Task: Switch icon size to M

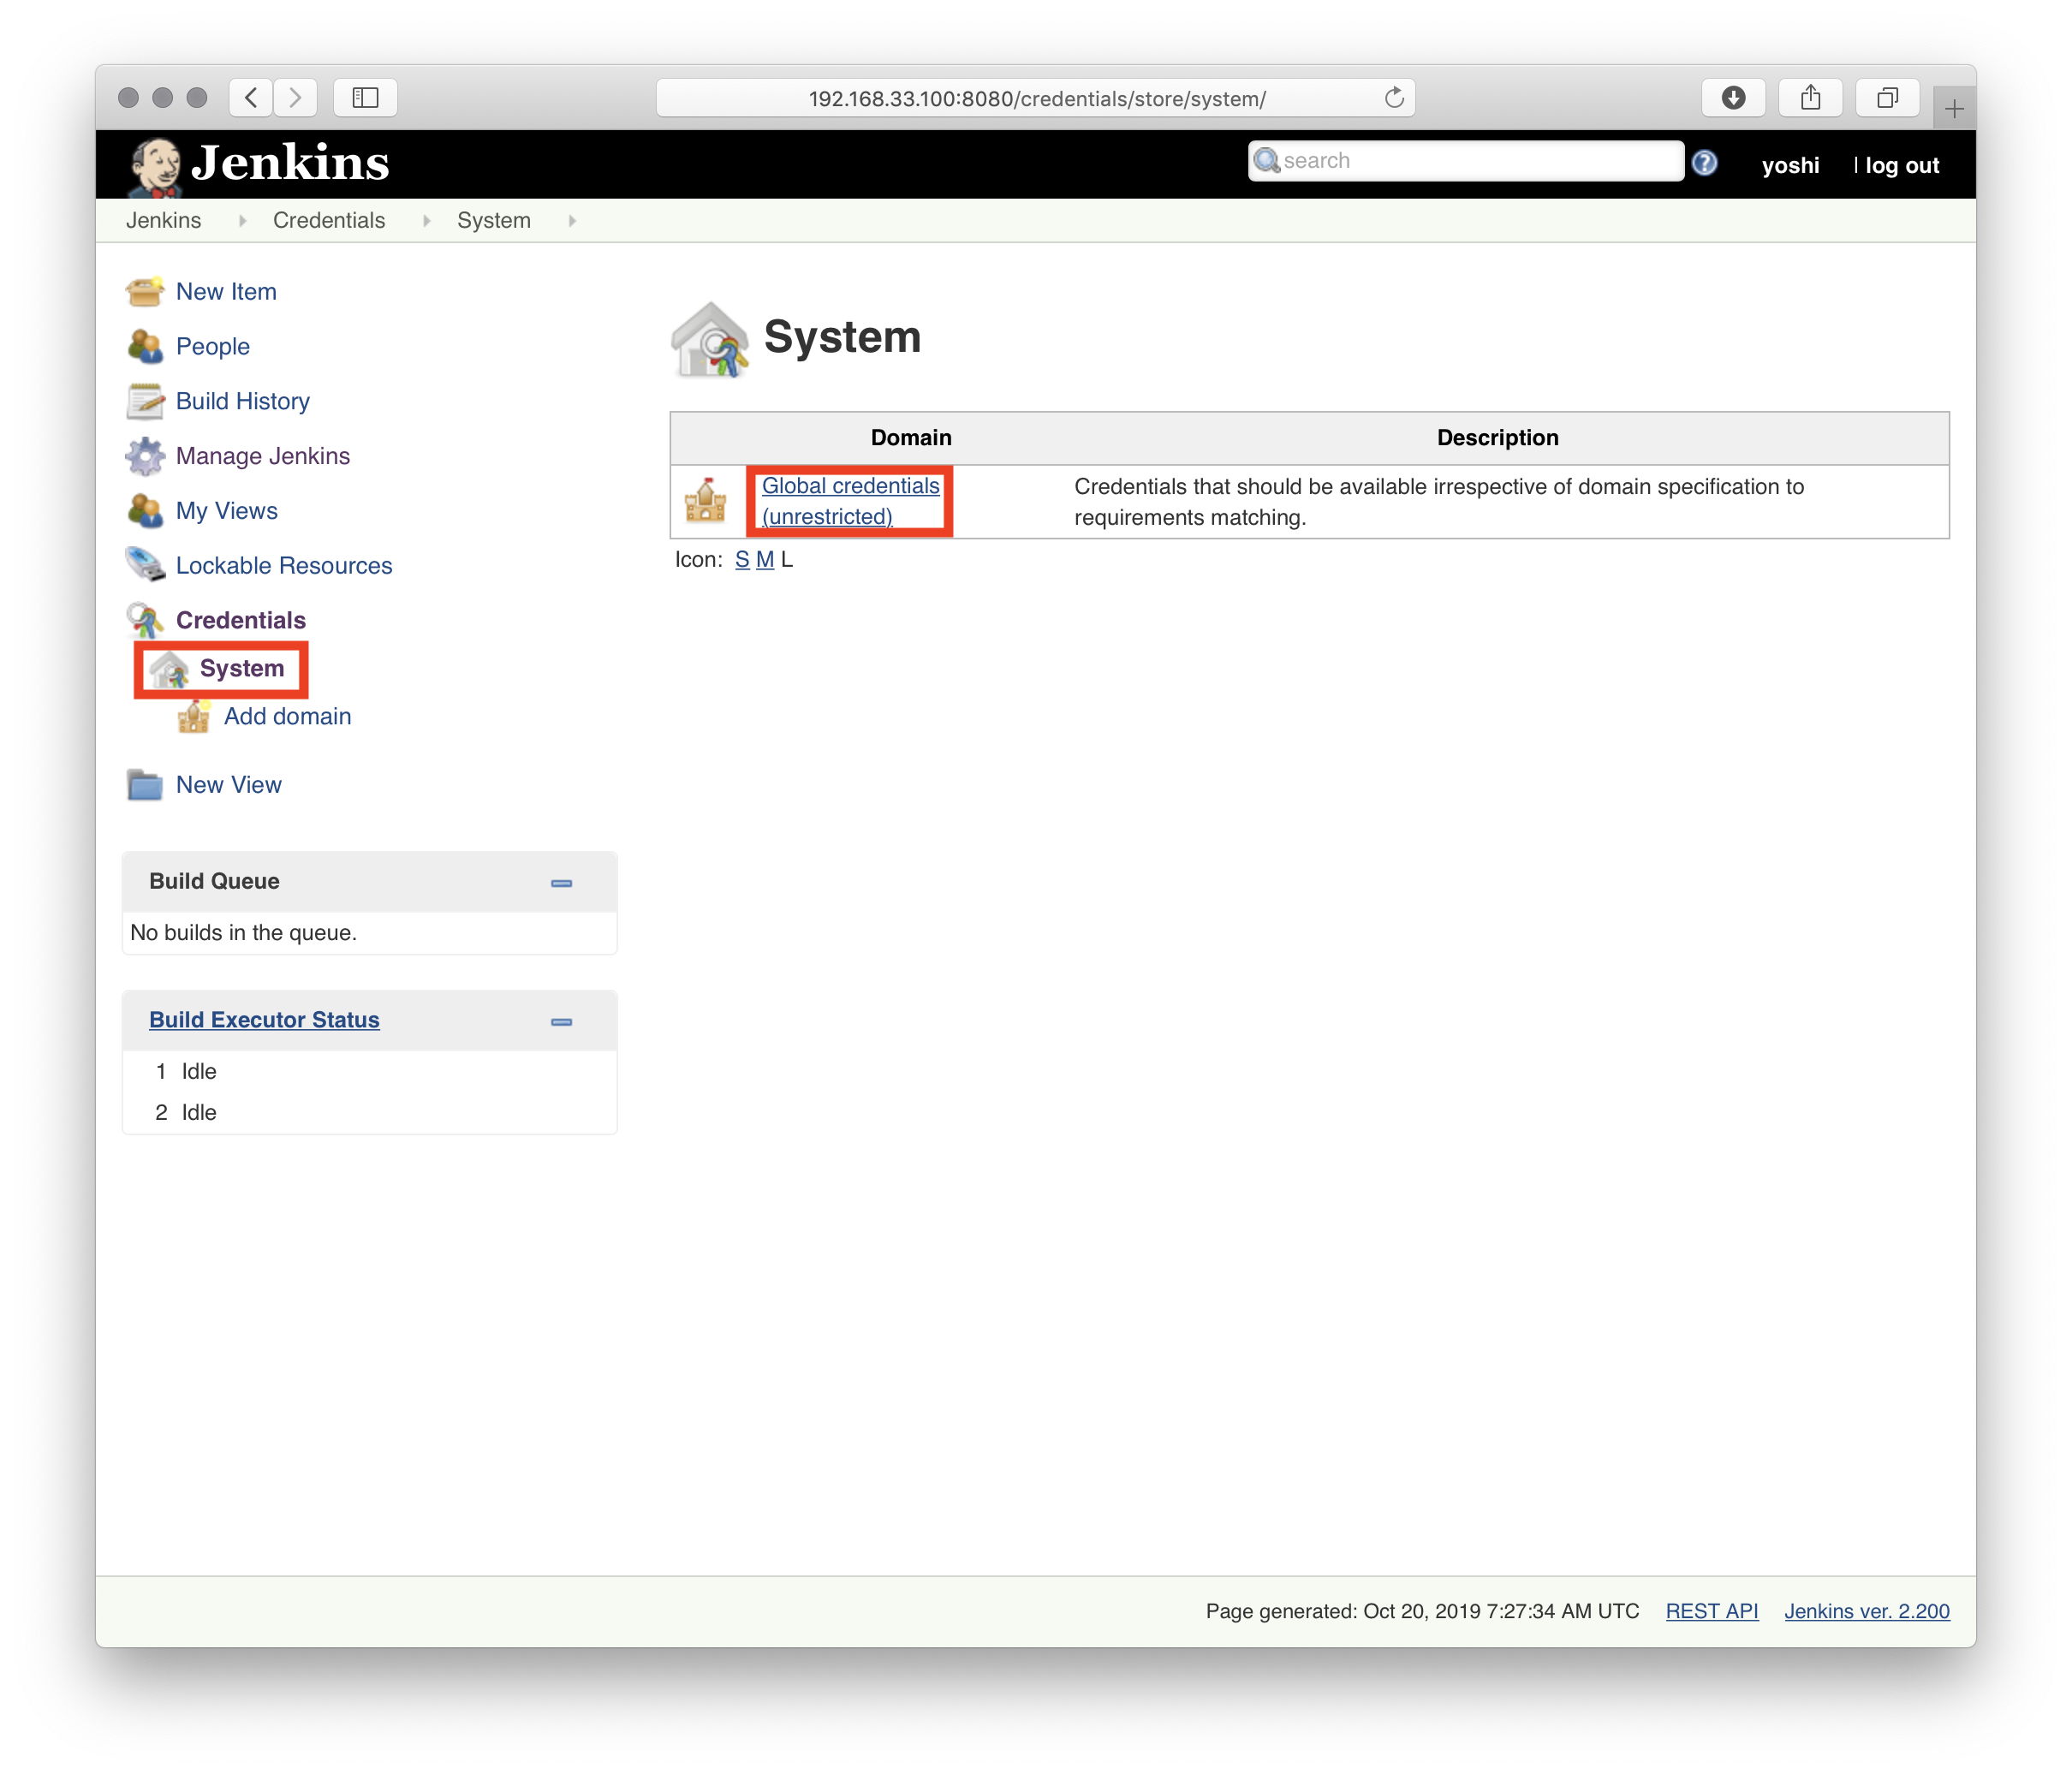Action: (x=765, y=560)
